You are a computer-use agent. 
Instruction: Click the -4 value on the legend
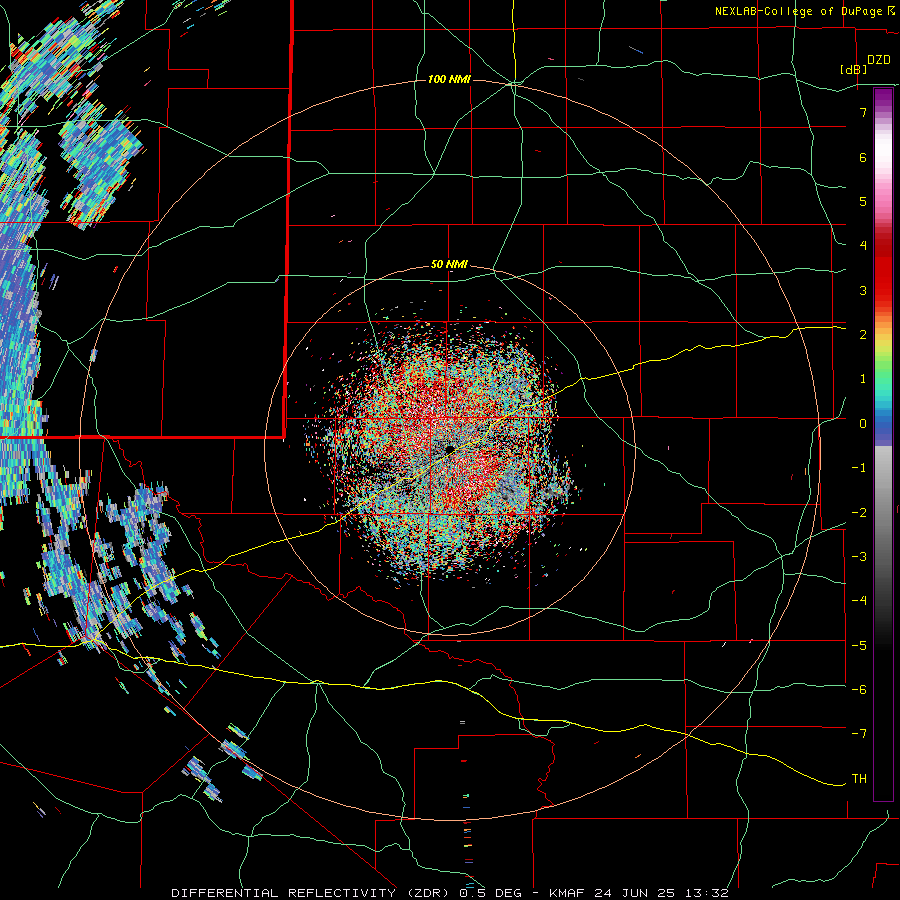point(859,601)
